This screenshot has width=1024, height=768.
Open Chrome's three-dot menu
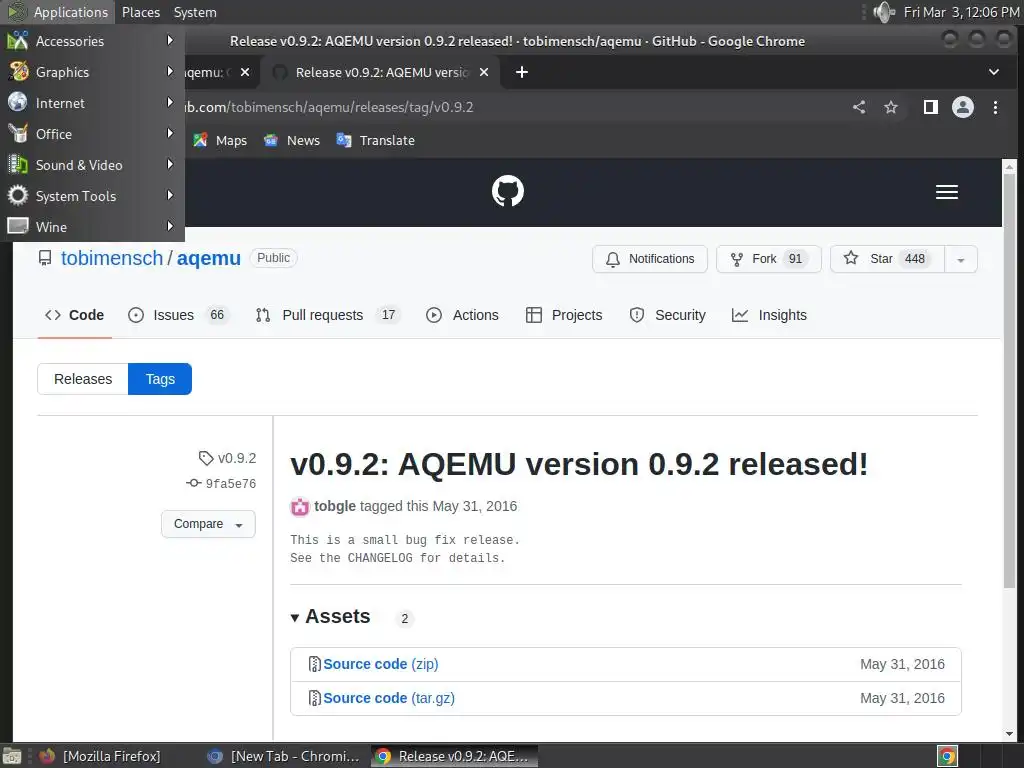tap(995, 107)
